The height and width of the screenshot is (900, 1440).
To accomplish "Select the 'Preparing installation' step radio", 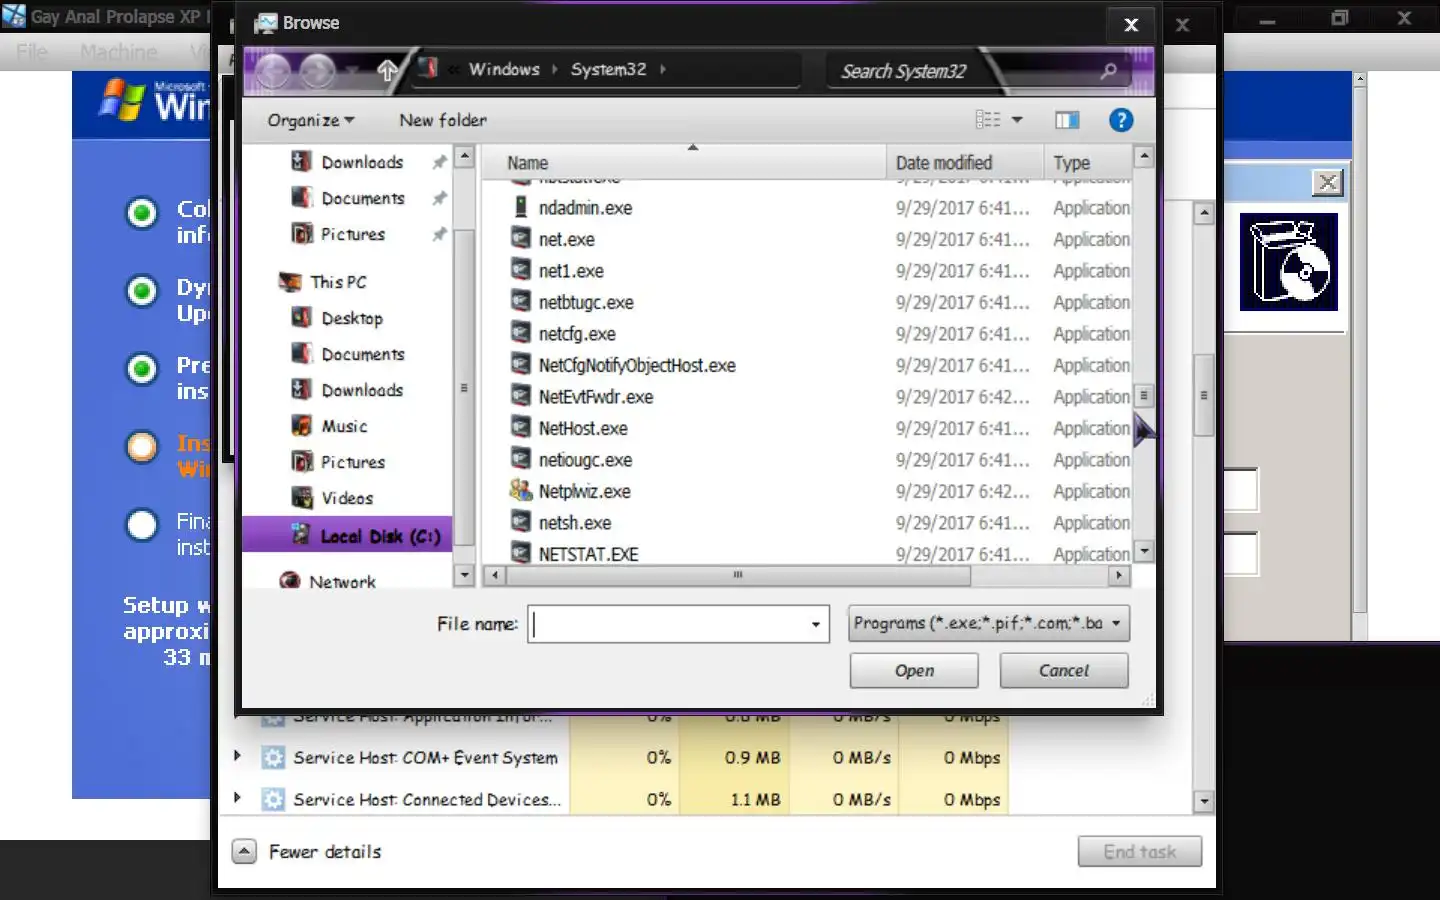I will coord(142,369).
